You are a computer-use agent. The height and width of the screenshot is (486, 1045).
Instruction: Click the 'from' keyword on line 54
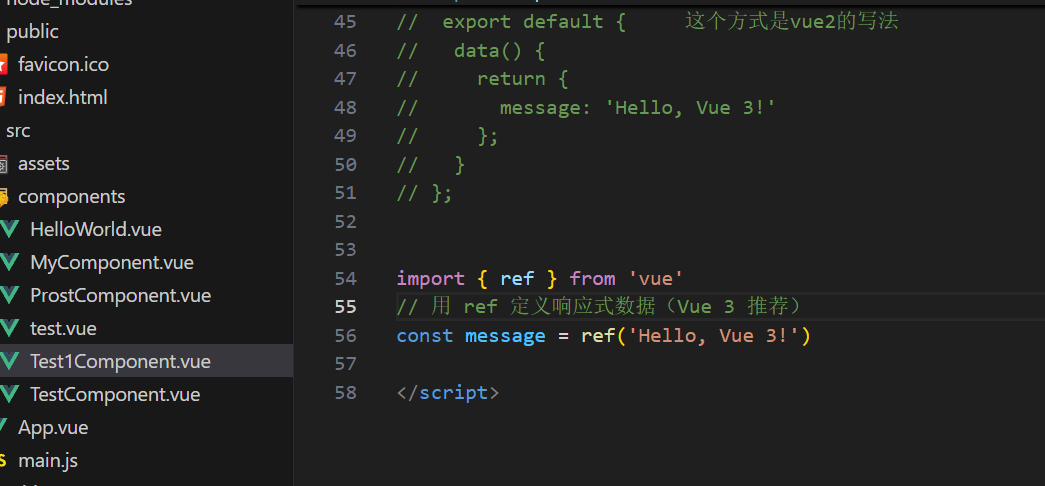(592, 279)
